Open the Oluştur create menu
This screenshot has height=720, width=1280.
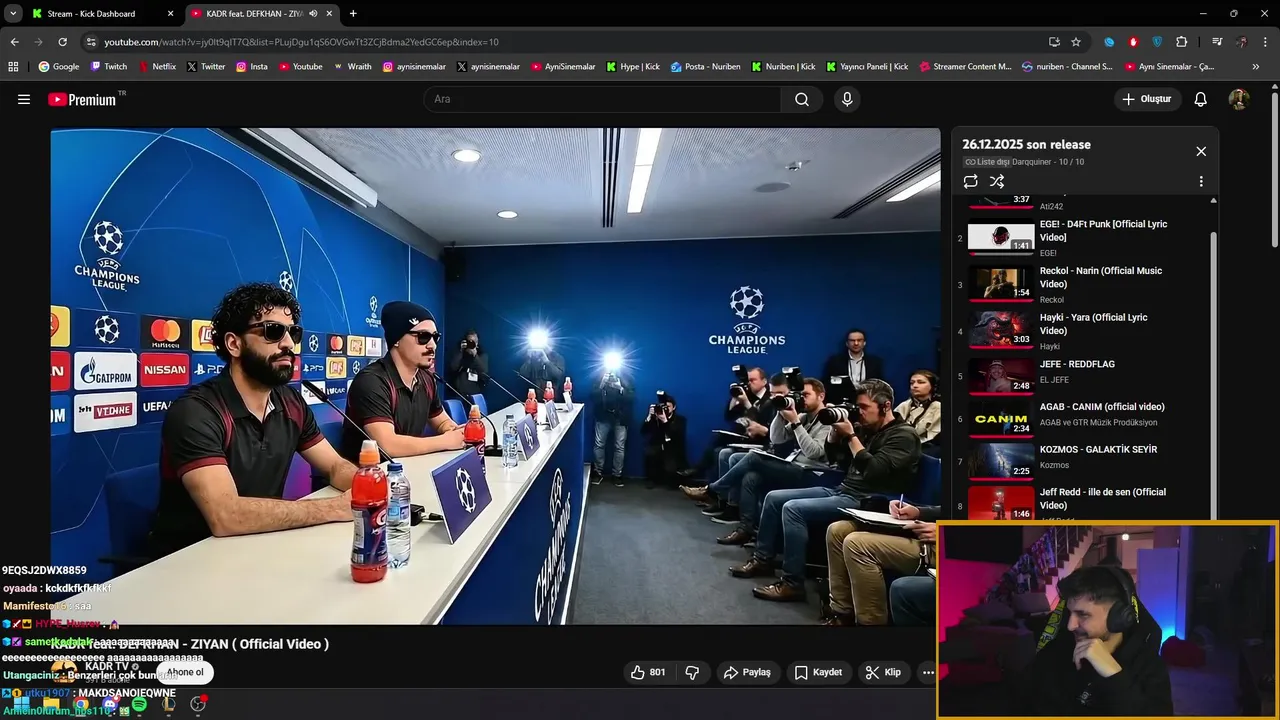point(1148,99)
